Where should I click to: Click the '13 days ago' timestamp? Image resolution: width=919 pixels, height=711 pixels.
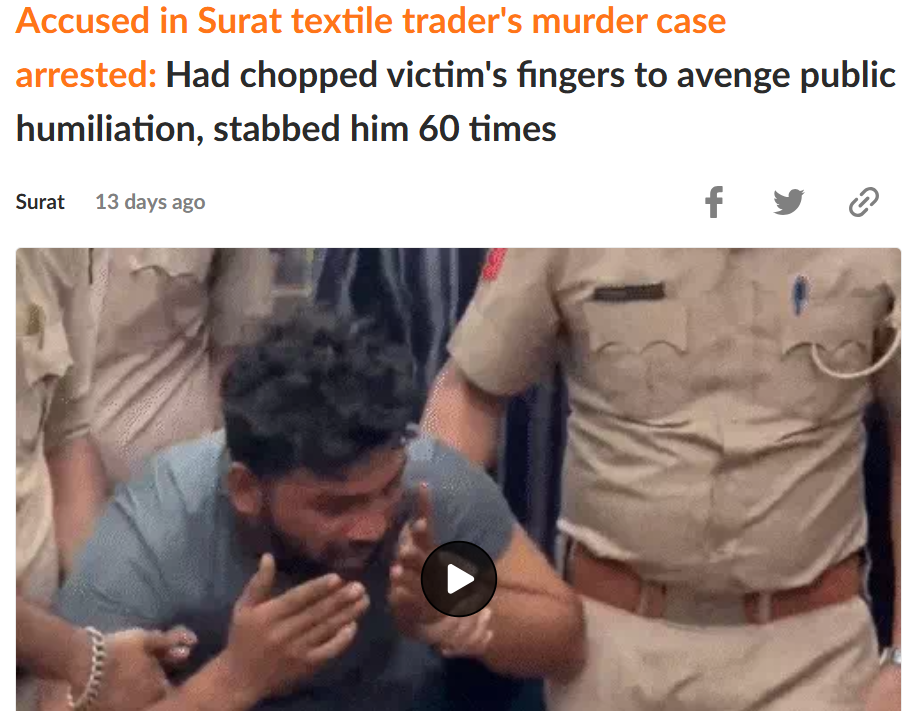(150, 202)
